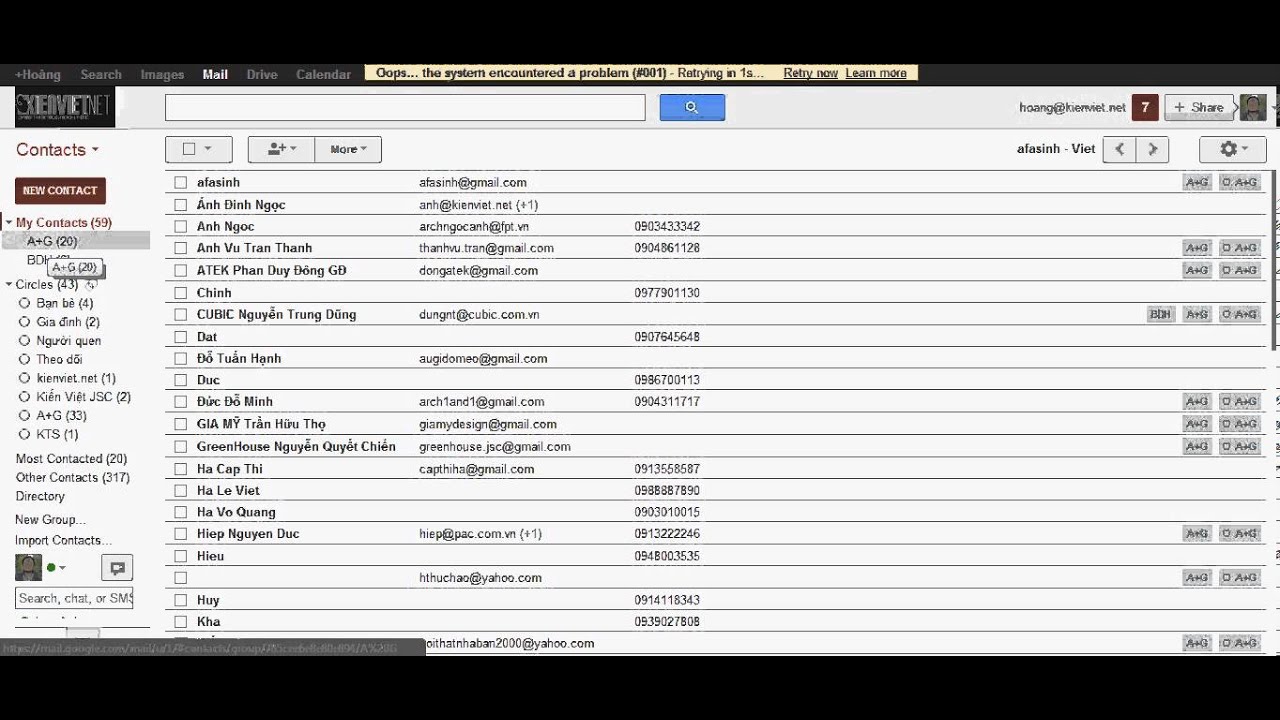Check the box for Dat

click(x=180, y=337)
